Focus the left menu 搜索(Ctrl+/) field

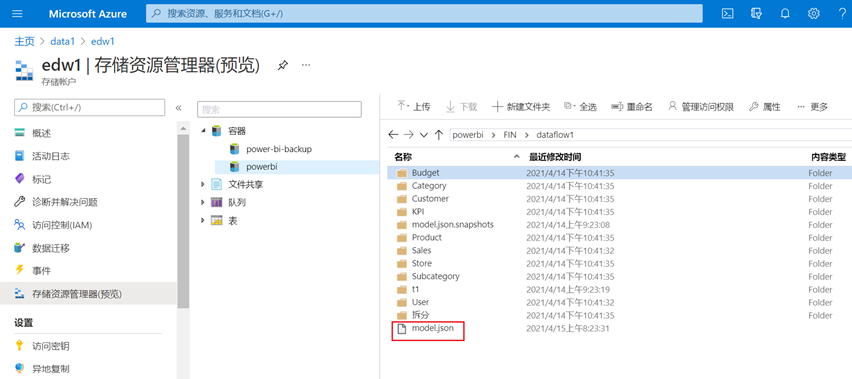click(89, 108)
